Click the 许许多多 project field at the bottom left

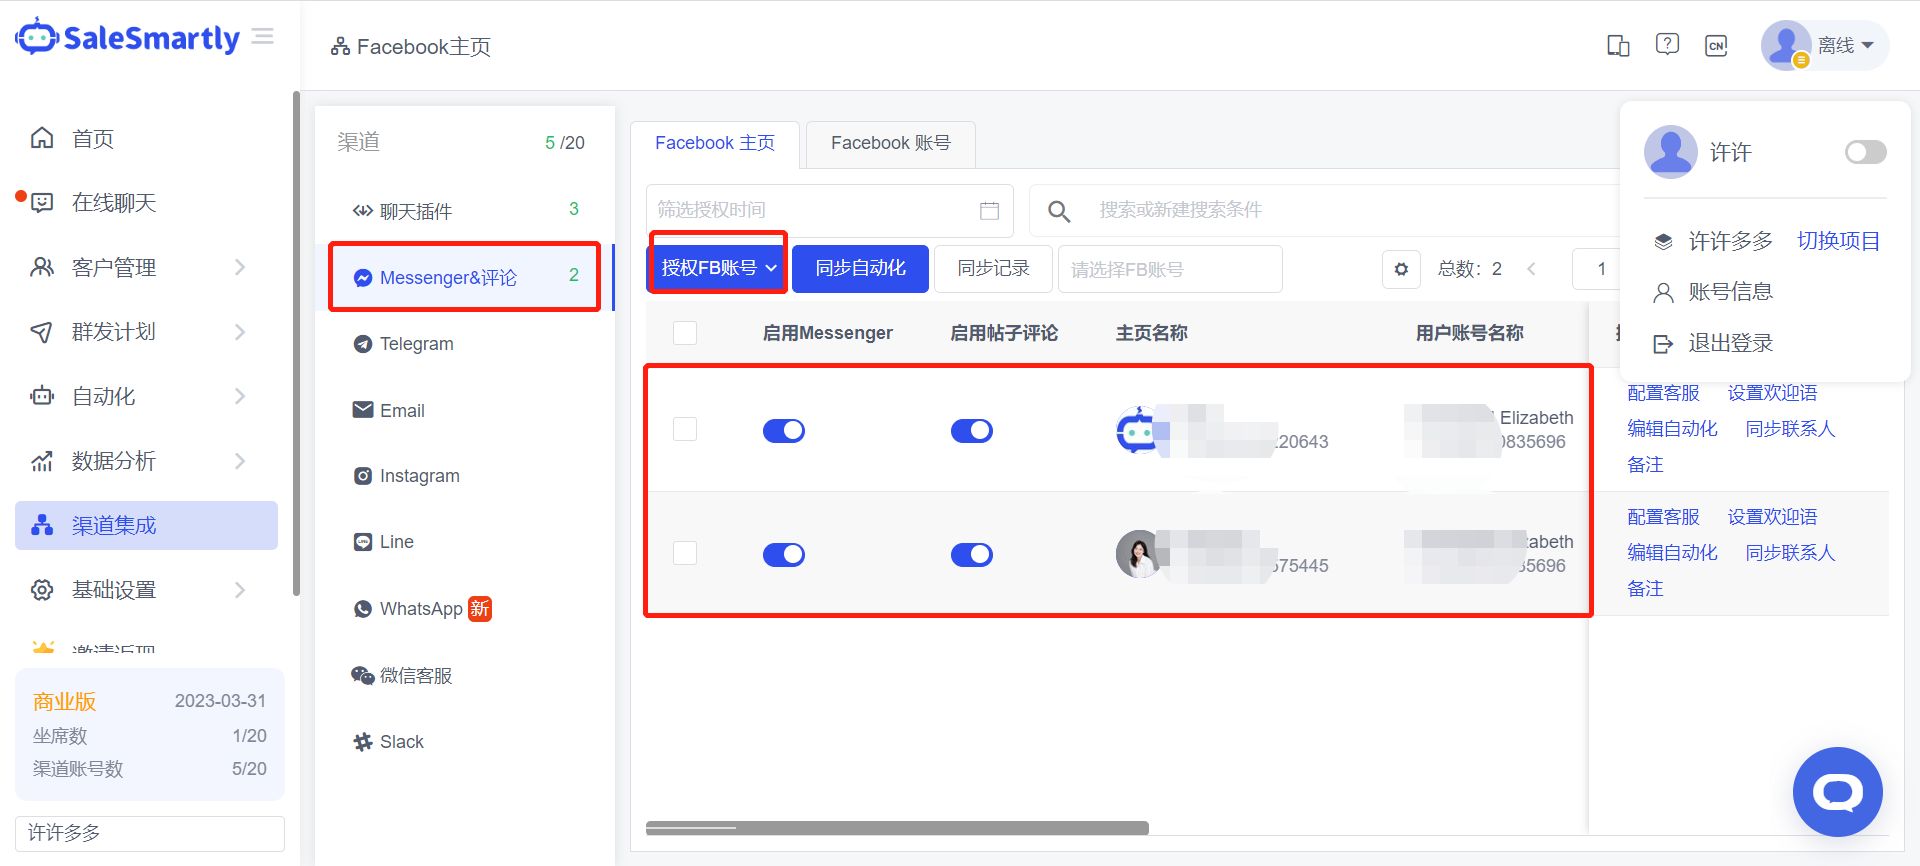(x=150, y=833)
